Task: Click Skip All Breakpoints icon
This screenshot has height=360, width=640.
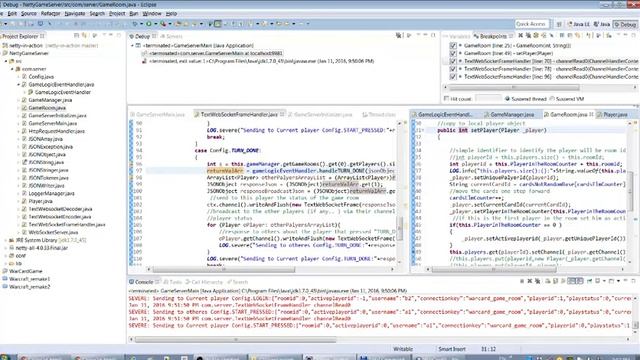Action: [x=551, y=36]
